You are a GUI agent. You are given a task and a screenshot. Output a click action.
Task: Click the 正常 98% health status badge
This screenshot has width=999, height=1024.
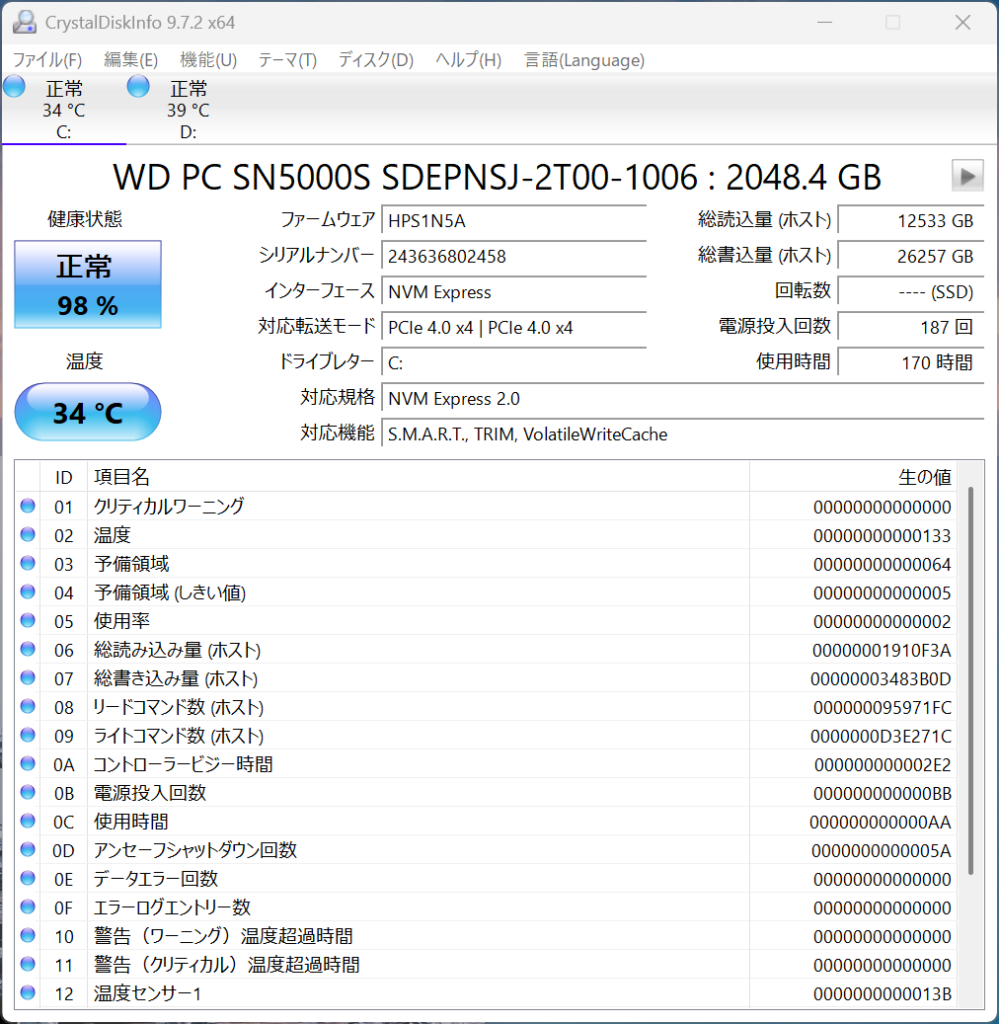pos(87,285)
